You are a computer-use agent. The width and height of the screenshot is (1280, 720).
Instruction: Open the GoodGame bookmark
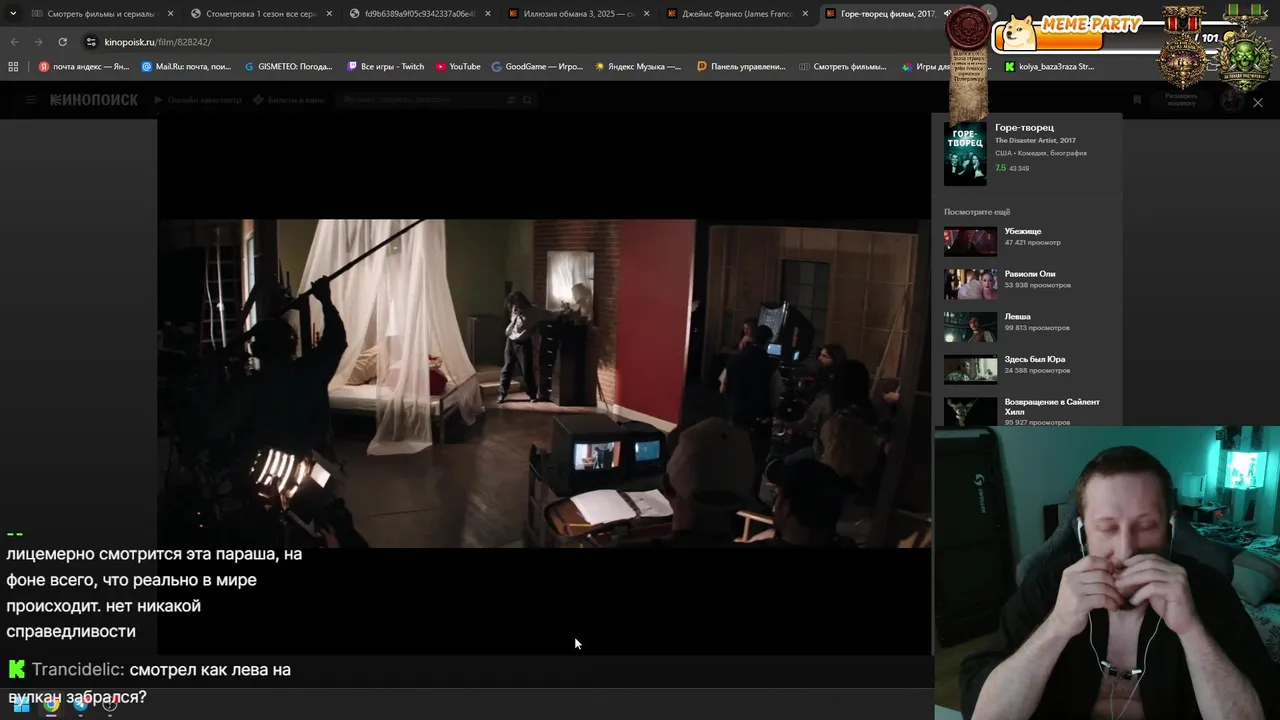pyautogui.click(x=537, y=67)
